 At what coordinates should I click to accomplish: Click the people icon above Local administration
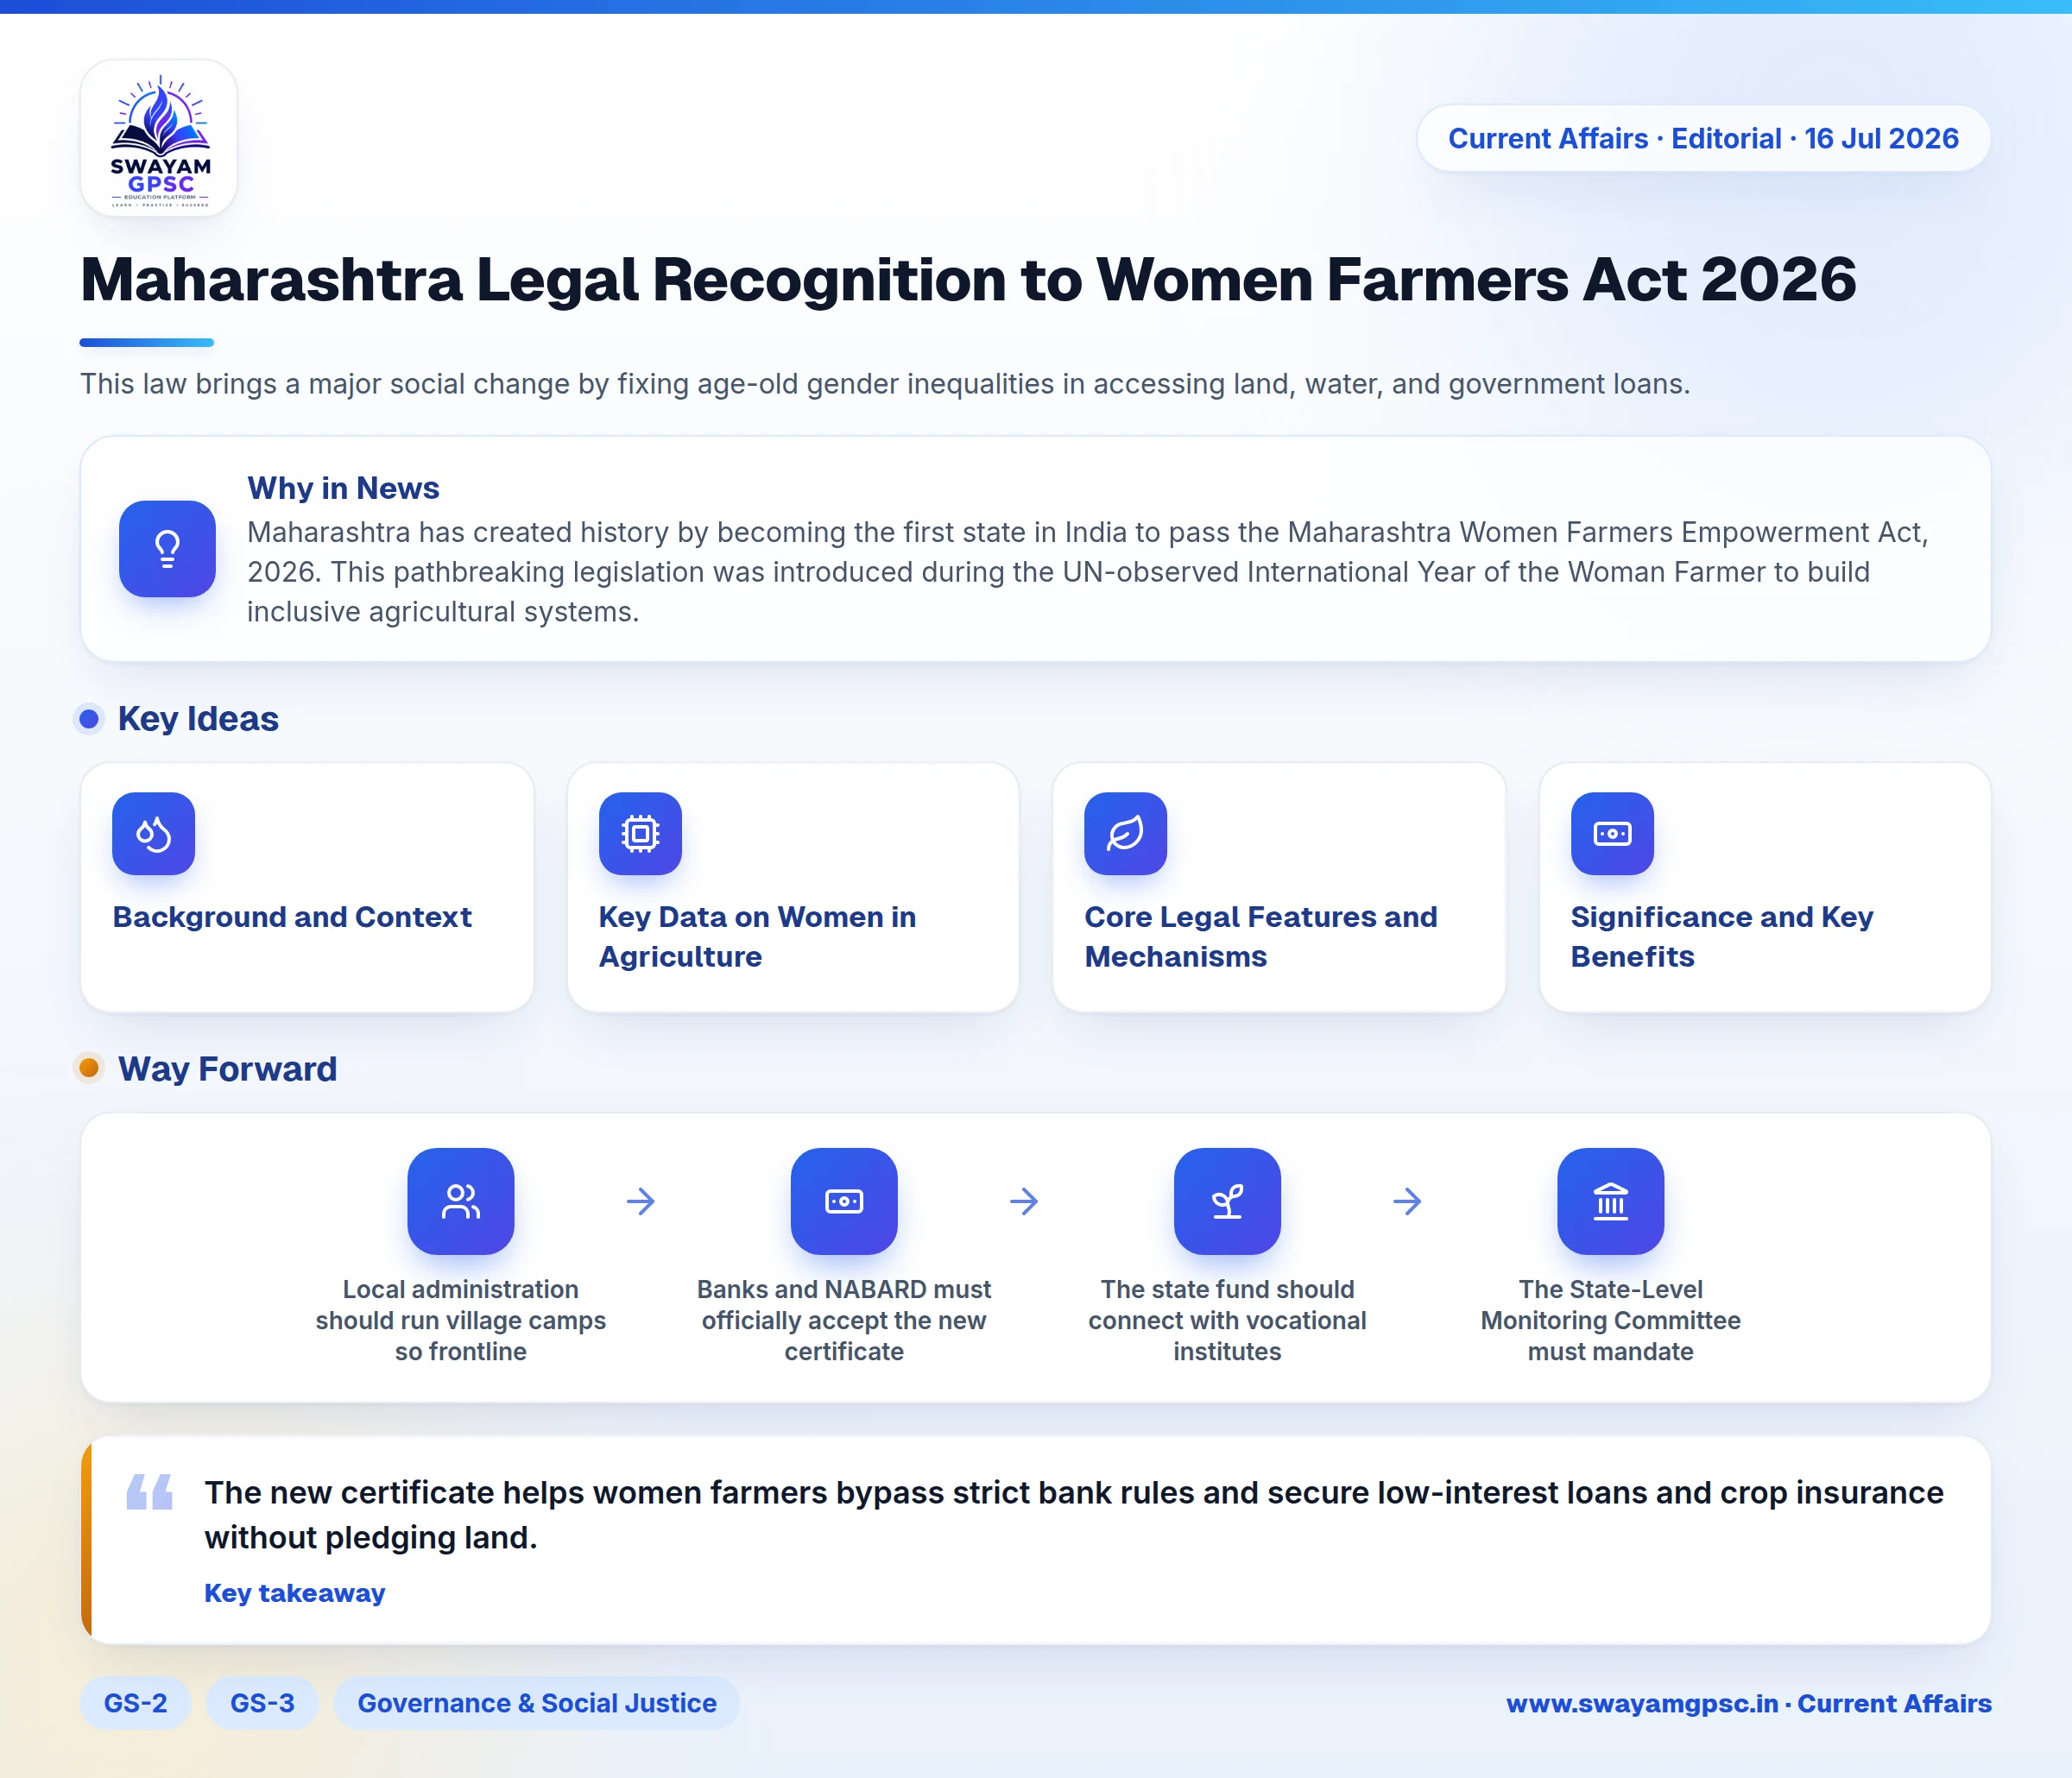point(461,1201)
